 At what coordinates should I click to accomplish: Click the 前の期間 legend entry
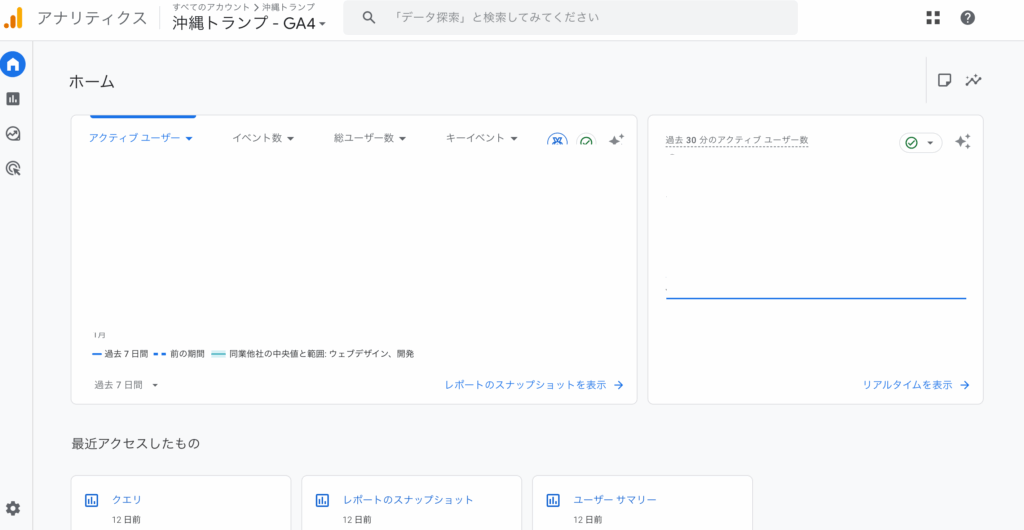179,354
